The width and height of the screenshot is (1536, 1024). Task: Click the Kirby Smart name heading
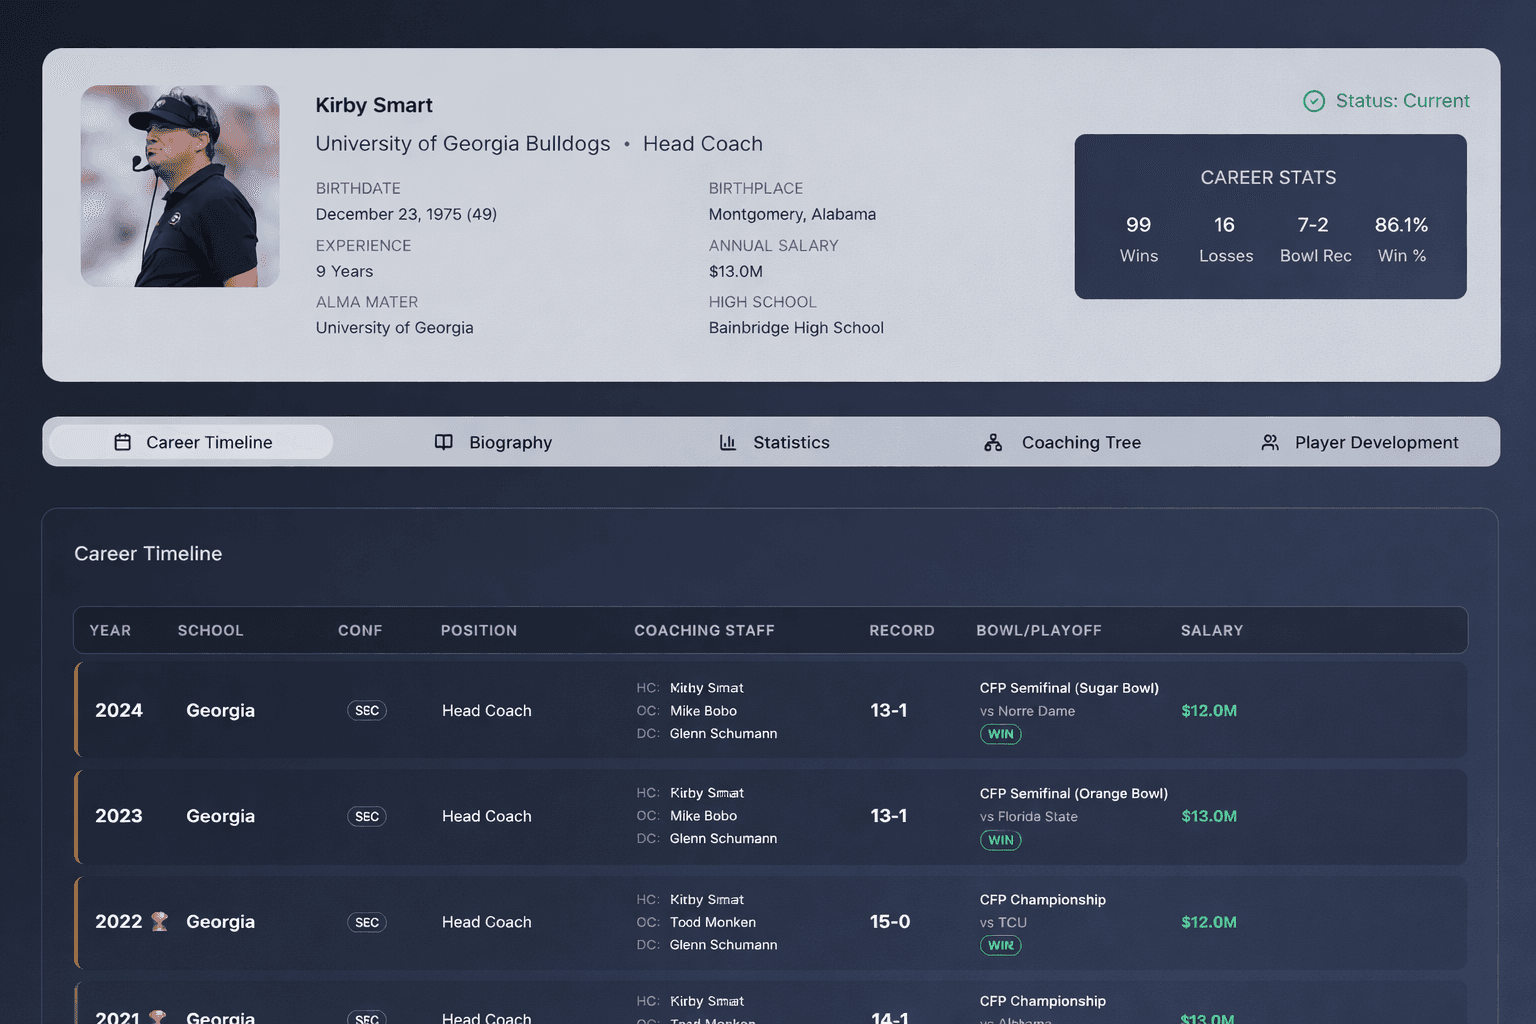tap(374, 105)
